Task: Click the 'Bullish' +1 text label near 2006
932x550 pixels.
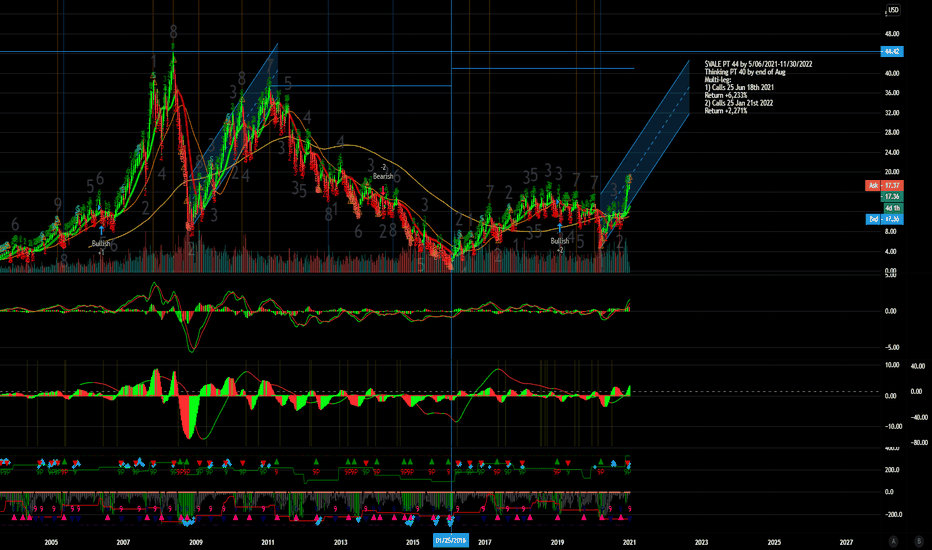Action: [100, 243]
